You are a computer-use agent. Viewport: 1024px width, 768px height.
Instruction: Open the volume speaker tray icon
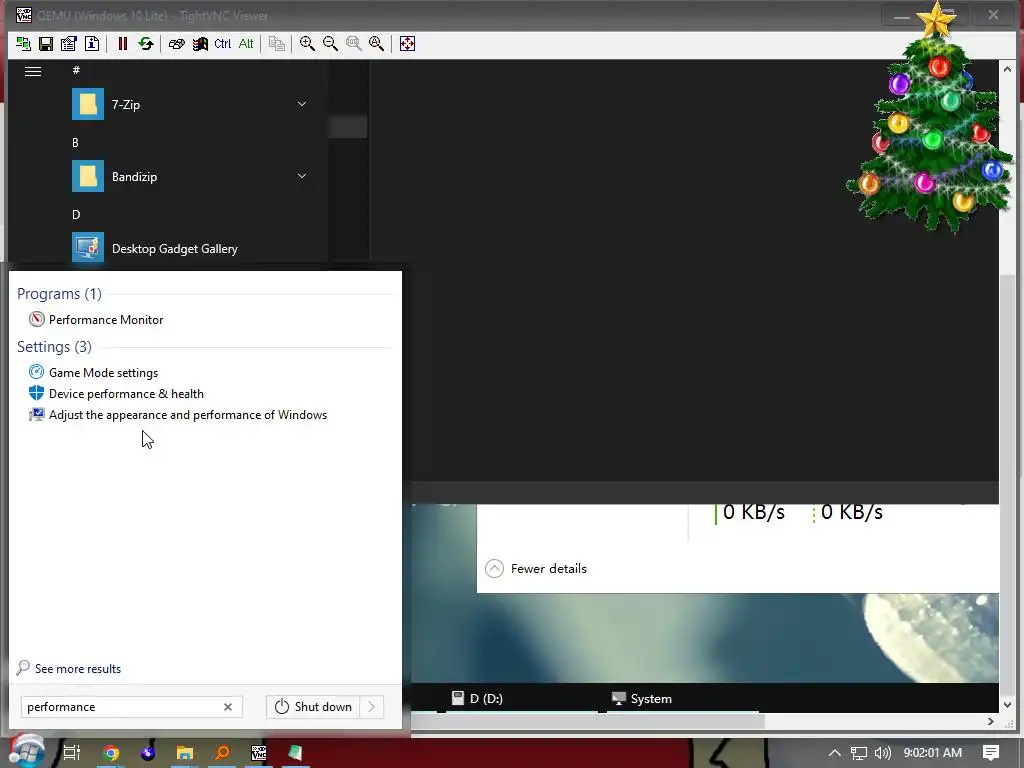[x=882, y=753]
